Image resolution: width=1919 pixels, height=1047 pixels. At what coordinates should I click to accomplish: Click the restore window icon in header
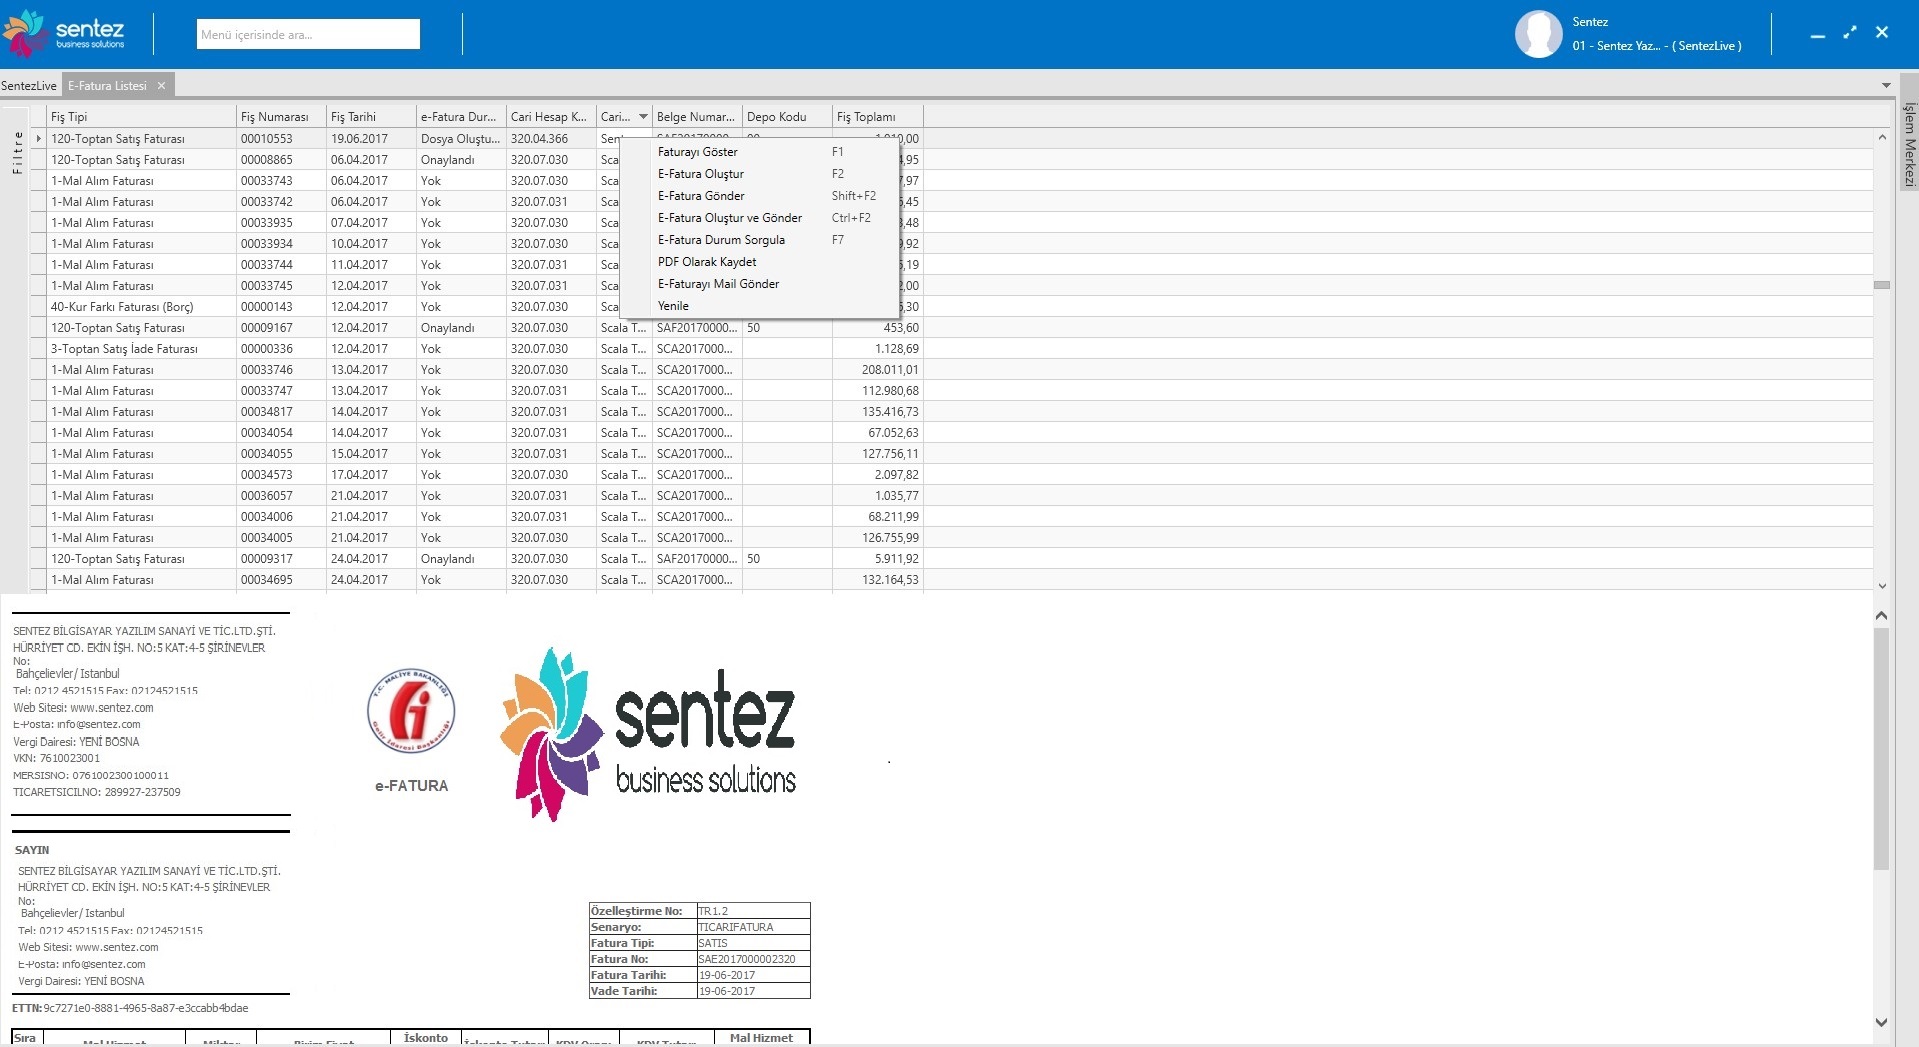point(1850,32)
